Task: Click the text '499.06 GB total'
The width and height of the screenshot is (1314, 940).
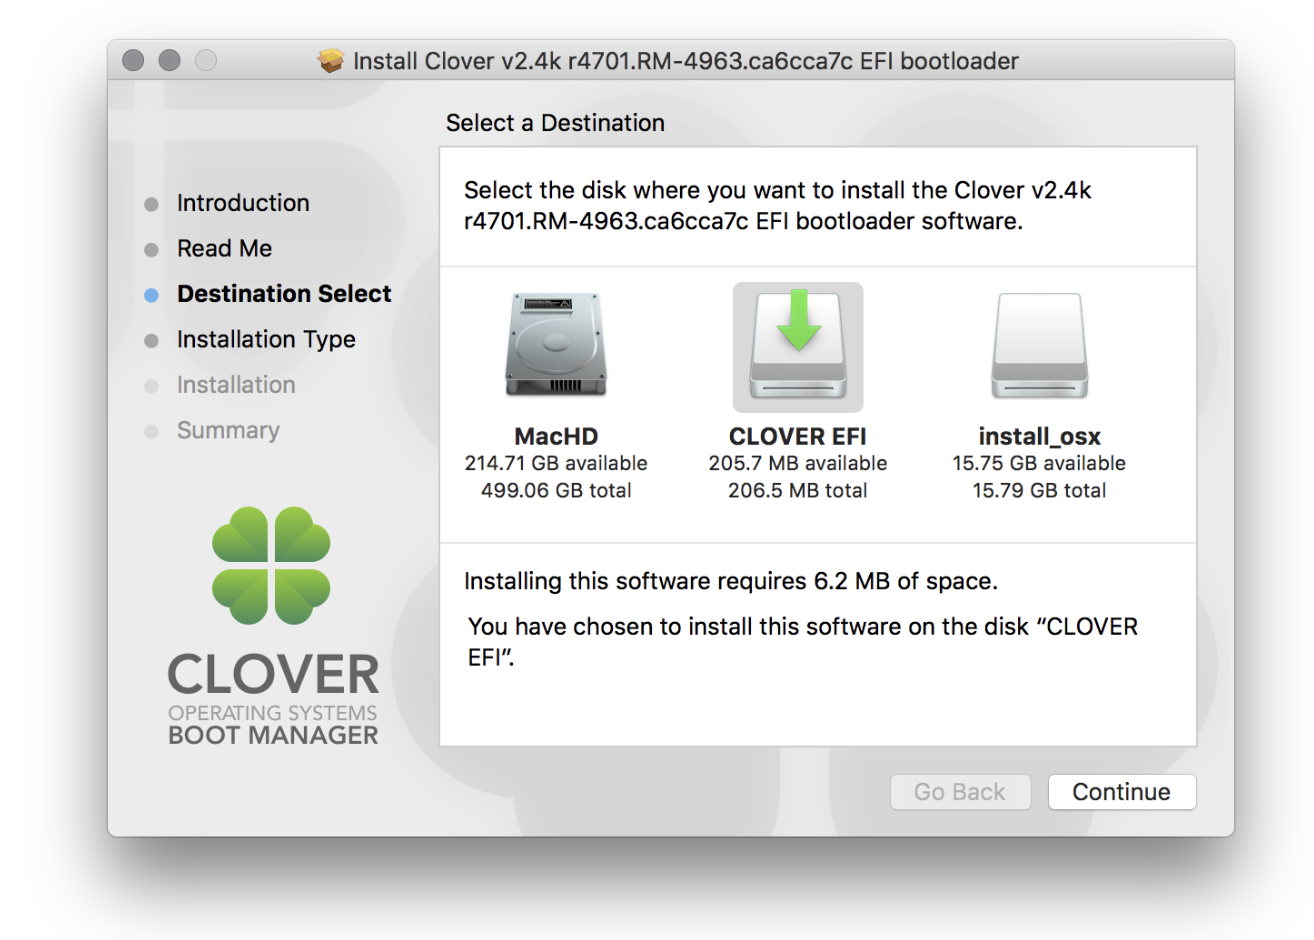Action: (556, 490)
